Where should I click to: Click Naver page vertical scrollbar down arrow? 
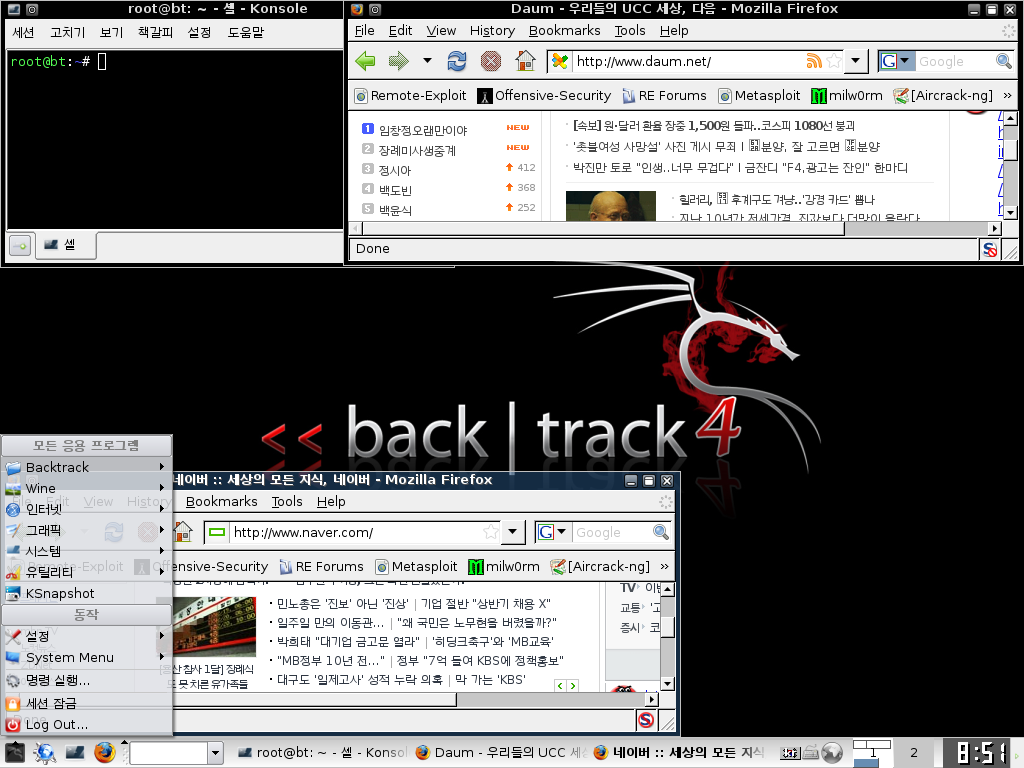point(667,684)
